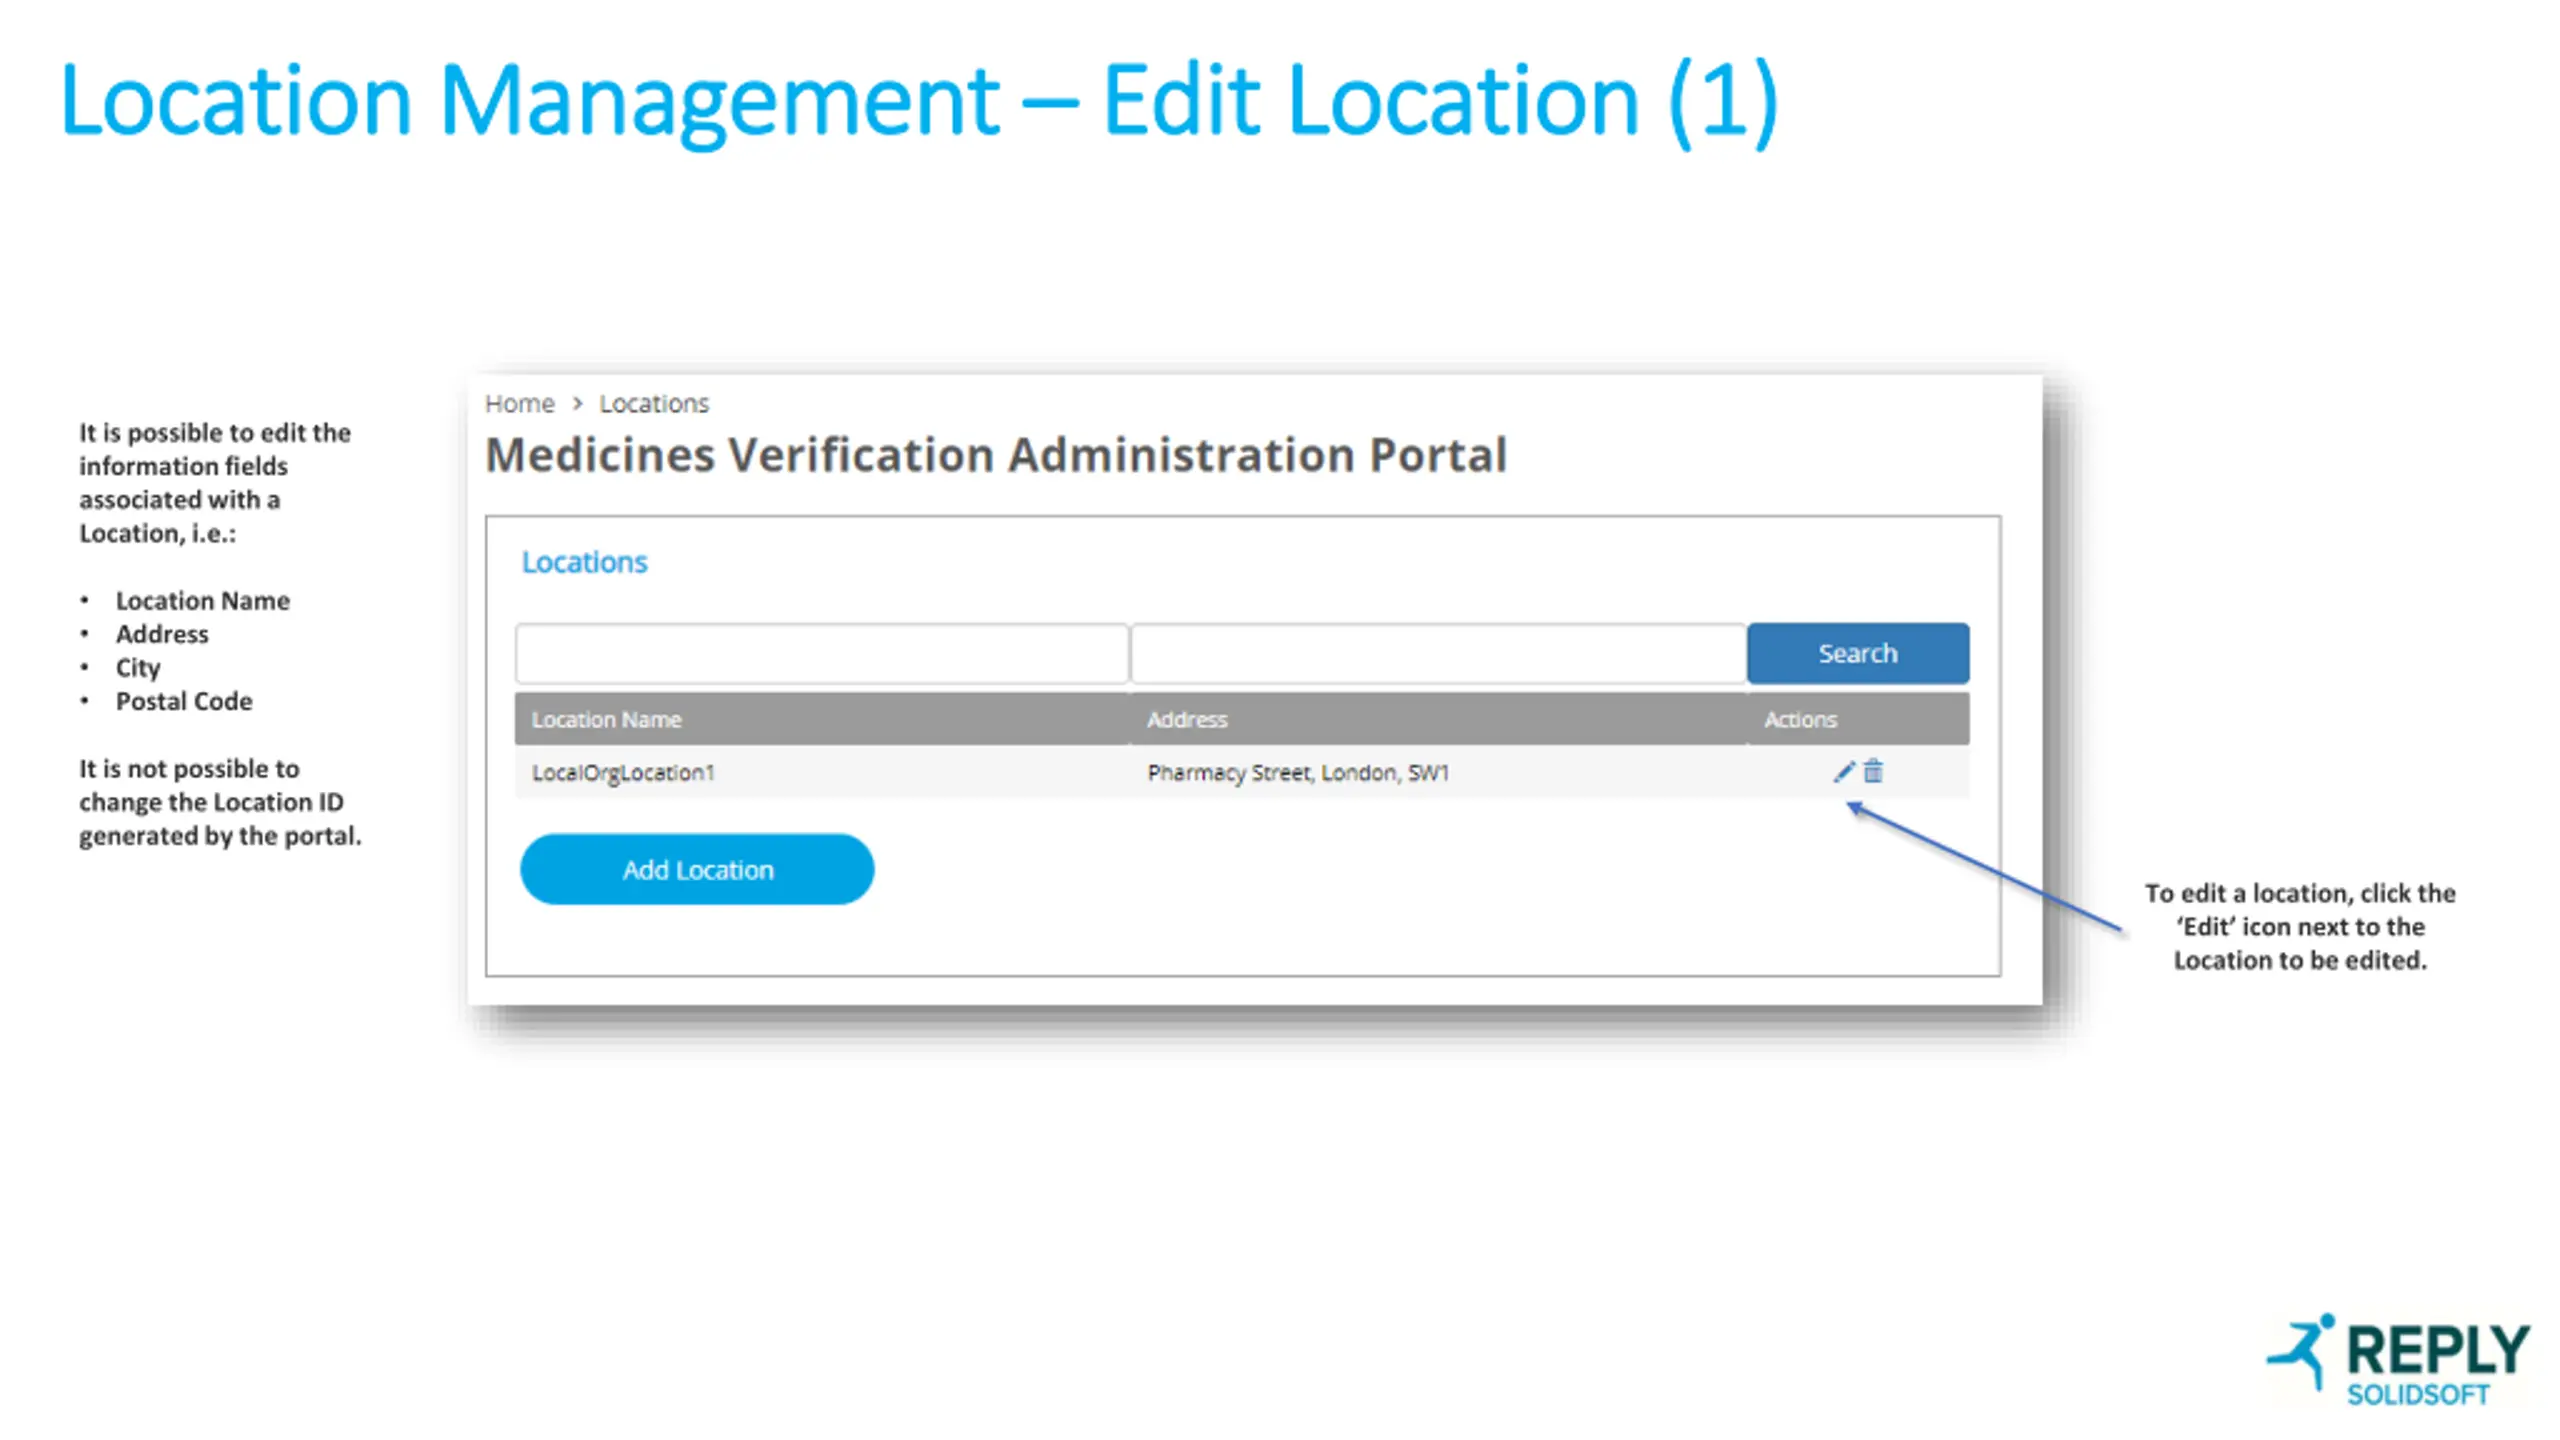Click the Pharmacy Street, London, SW1 address cell
Image resolution: width=2560 pixels, height=1440 pixels.
(1297, 773)
